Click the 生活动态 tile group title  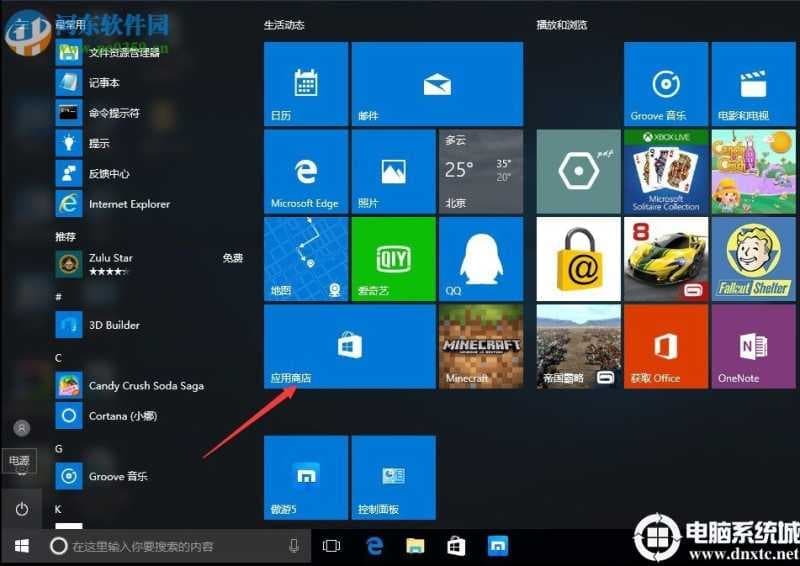[284, 25]
